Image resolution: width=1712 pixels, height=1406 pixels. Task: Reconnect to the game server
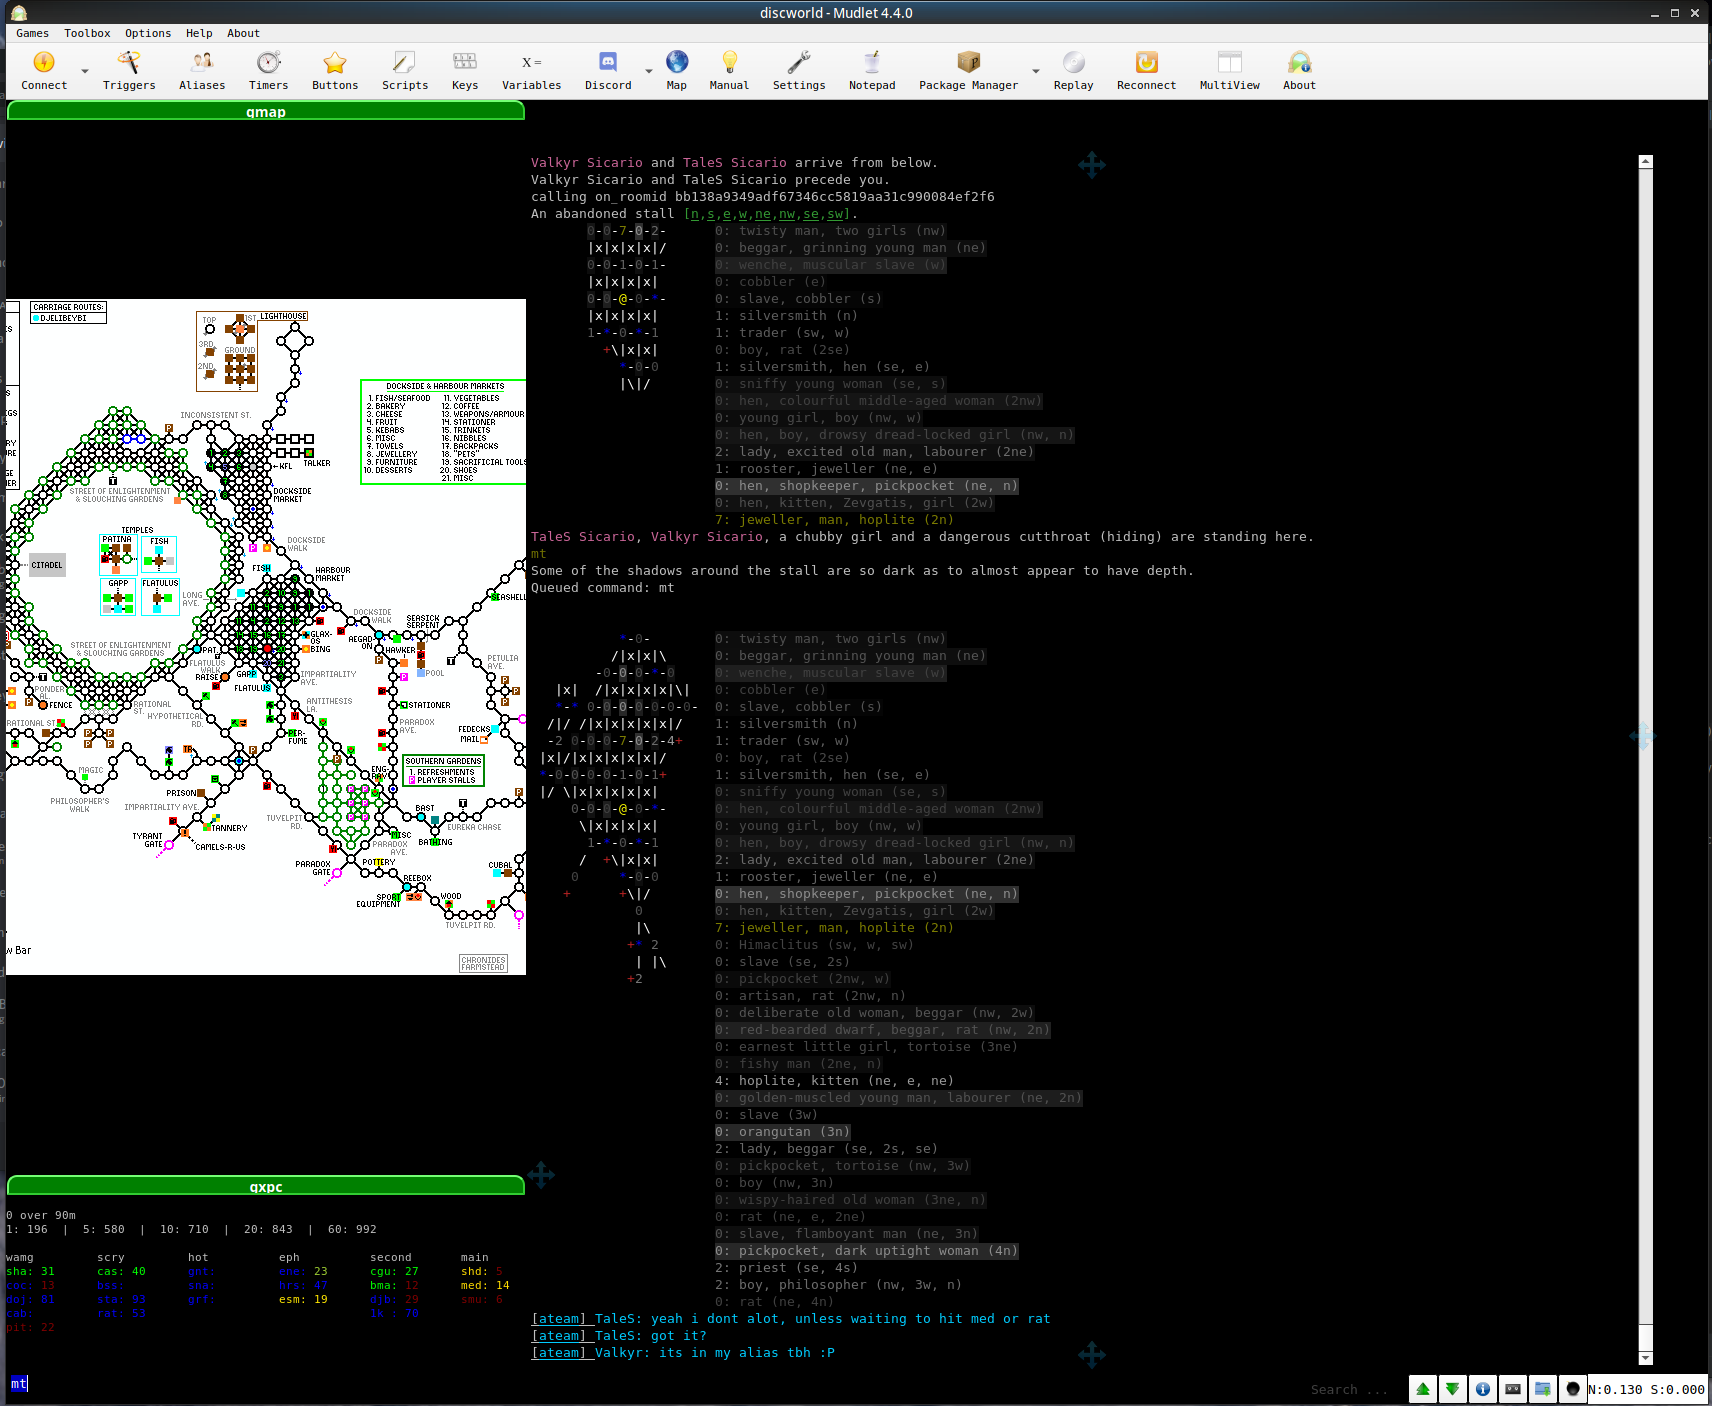[x=1146, y=71]
